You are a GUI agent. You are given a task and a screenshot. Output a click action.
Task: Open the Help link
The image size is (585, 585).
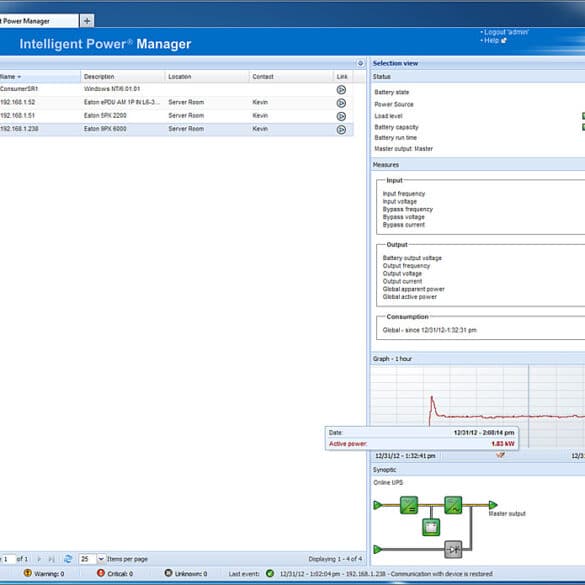point(491,40)
